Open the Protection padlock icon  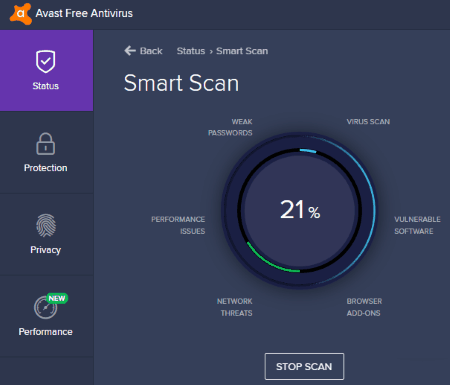point(46,144)
